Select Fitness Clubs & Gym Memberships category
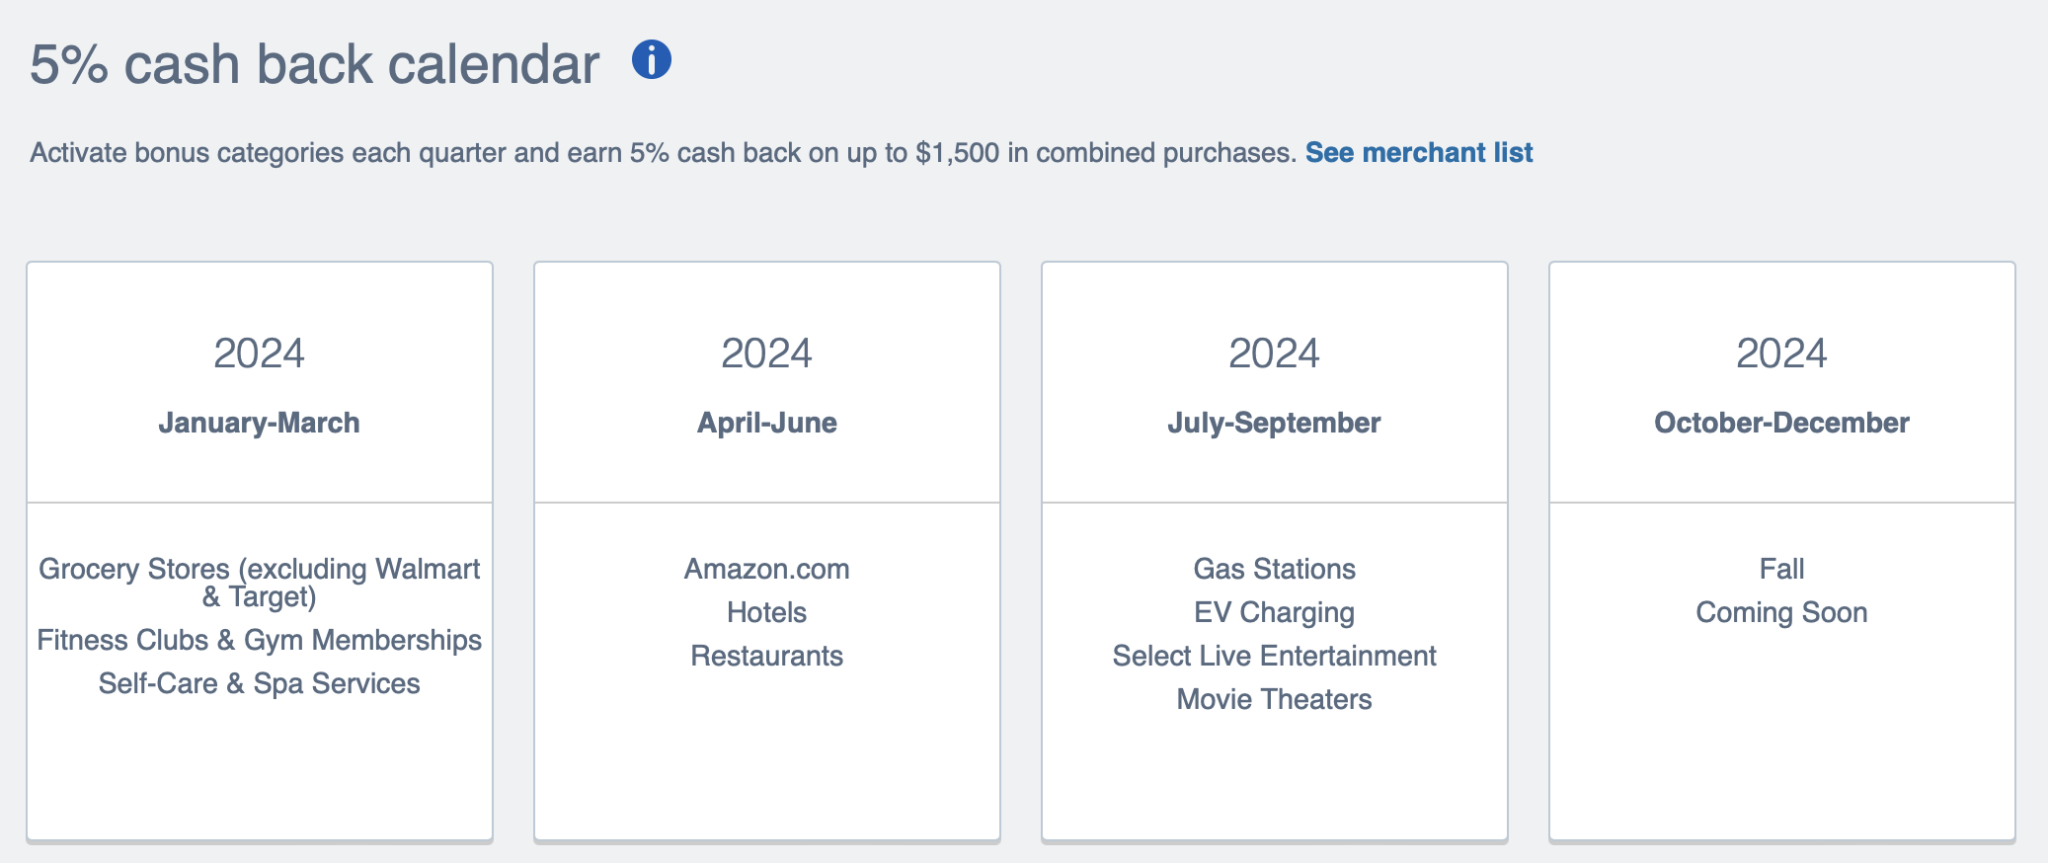 [259, 640]
